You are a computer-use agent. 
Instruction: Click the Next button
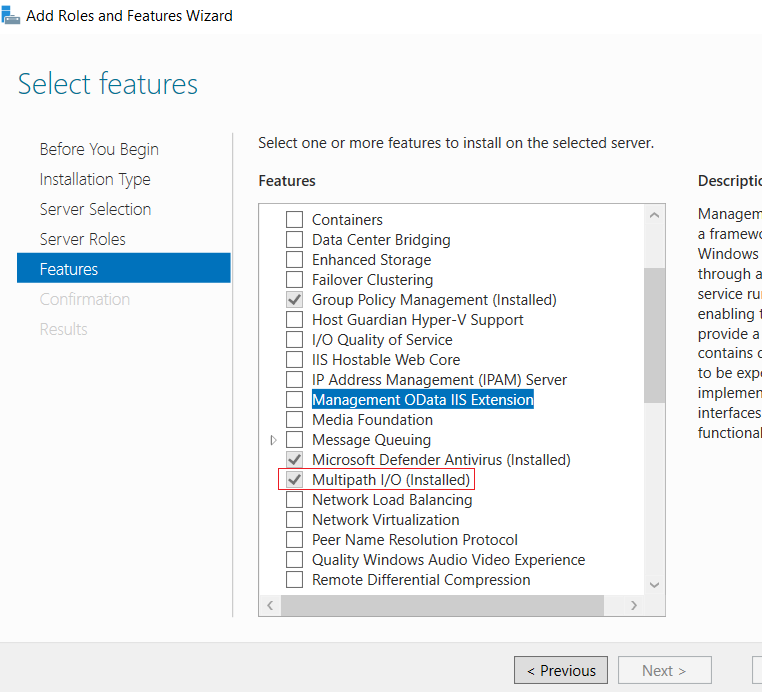click(664, 671)
